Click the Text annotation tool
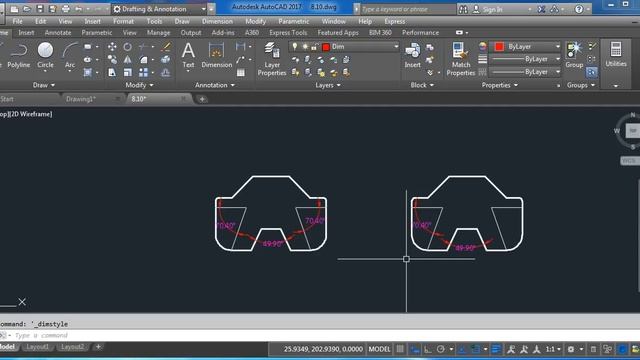 coord(188,56)
